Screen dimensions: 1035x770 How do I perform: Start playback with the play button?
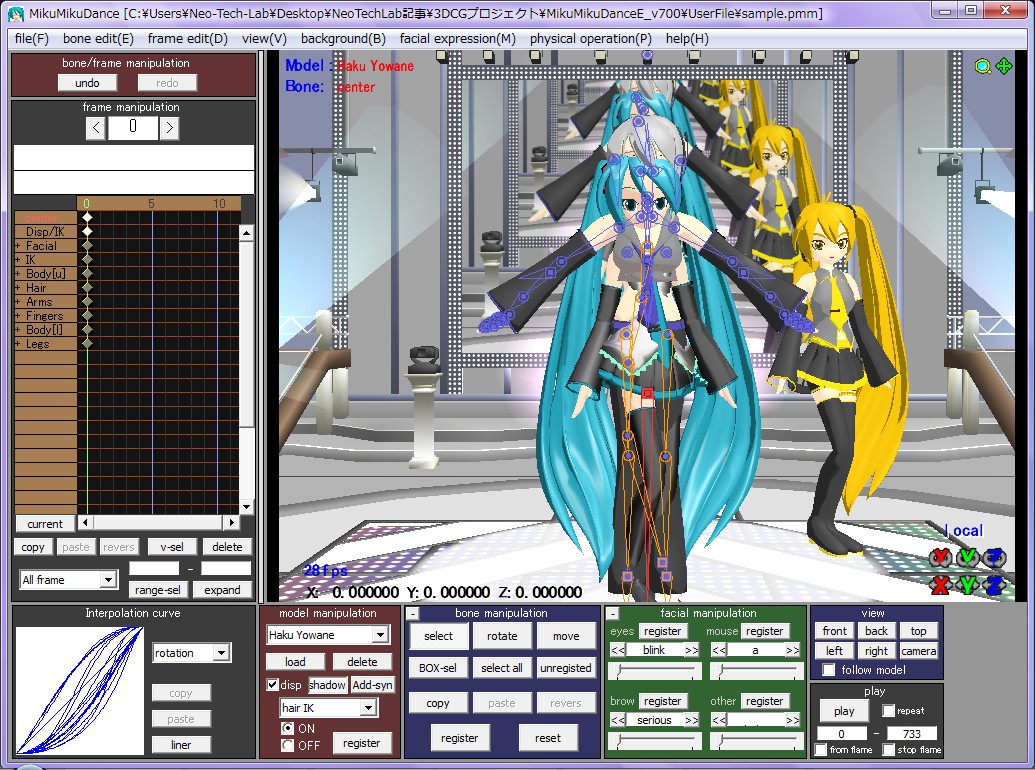point(844,711)
